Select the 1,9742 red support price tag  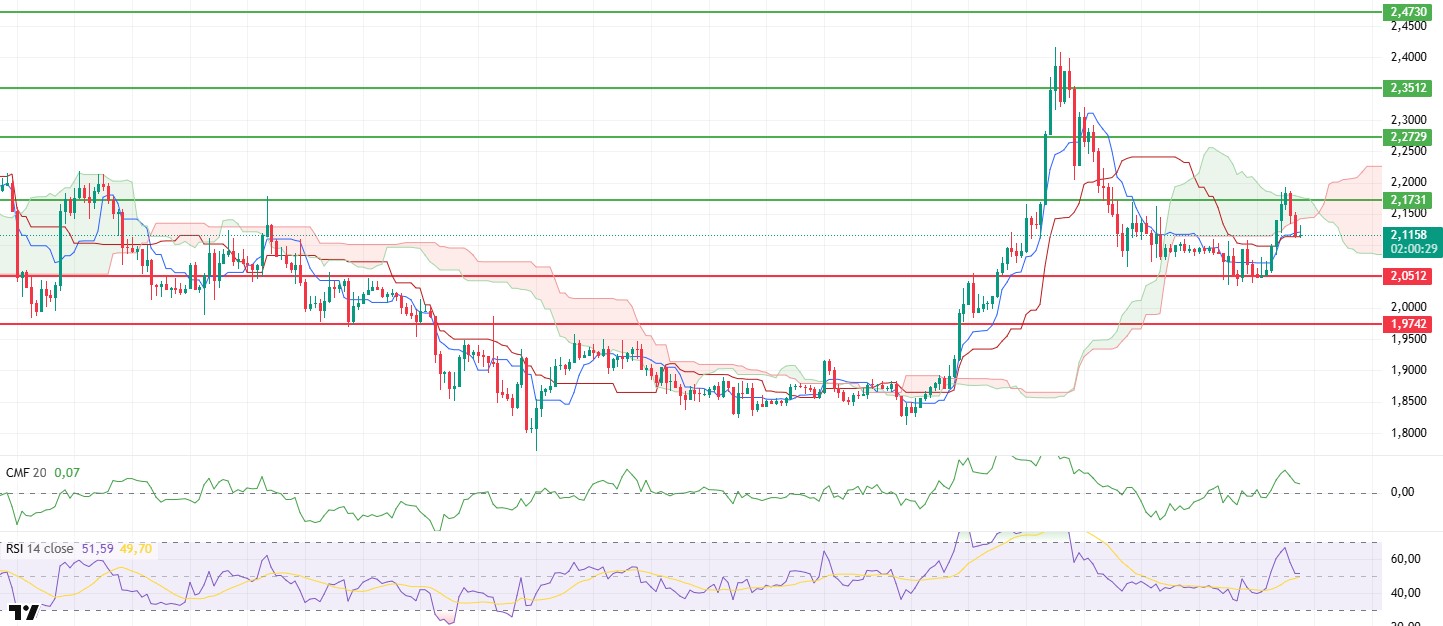1411,324
